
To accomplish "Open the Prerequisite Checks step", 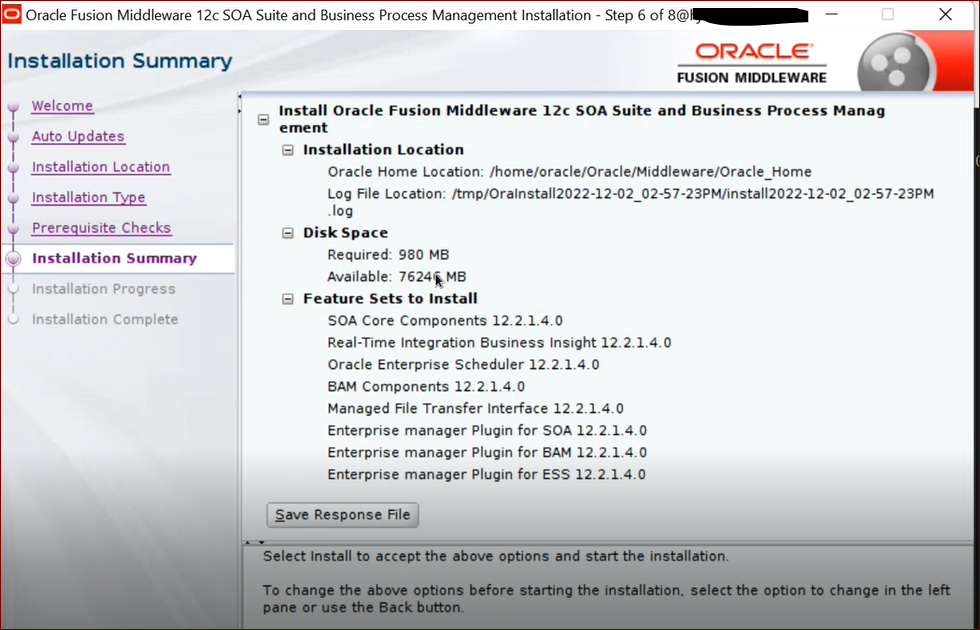I will (101, 228).
